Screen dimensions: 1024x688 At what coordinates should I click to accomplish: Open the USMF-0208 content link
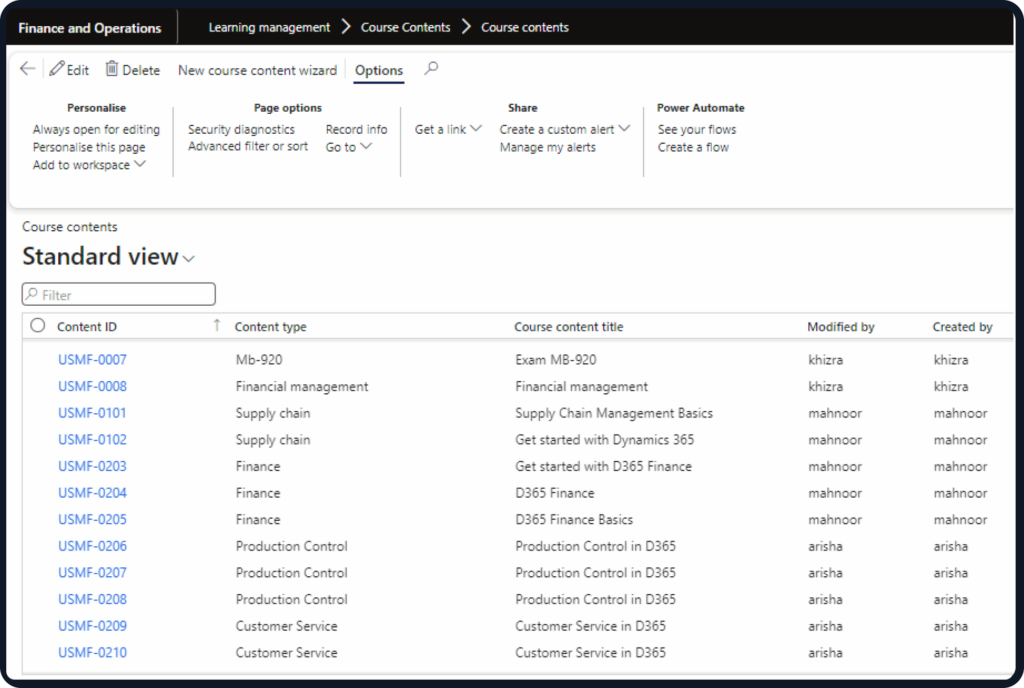pyautogui.click(x=92, y=599)
